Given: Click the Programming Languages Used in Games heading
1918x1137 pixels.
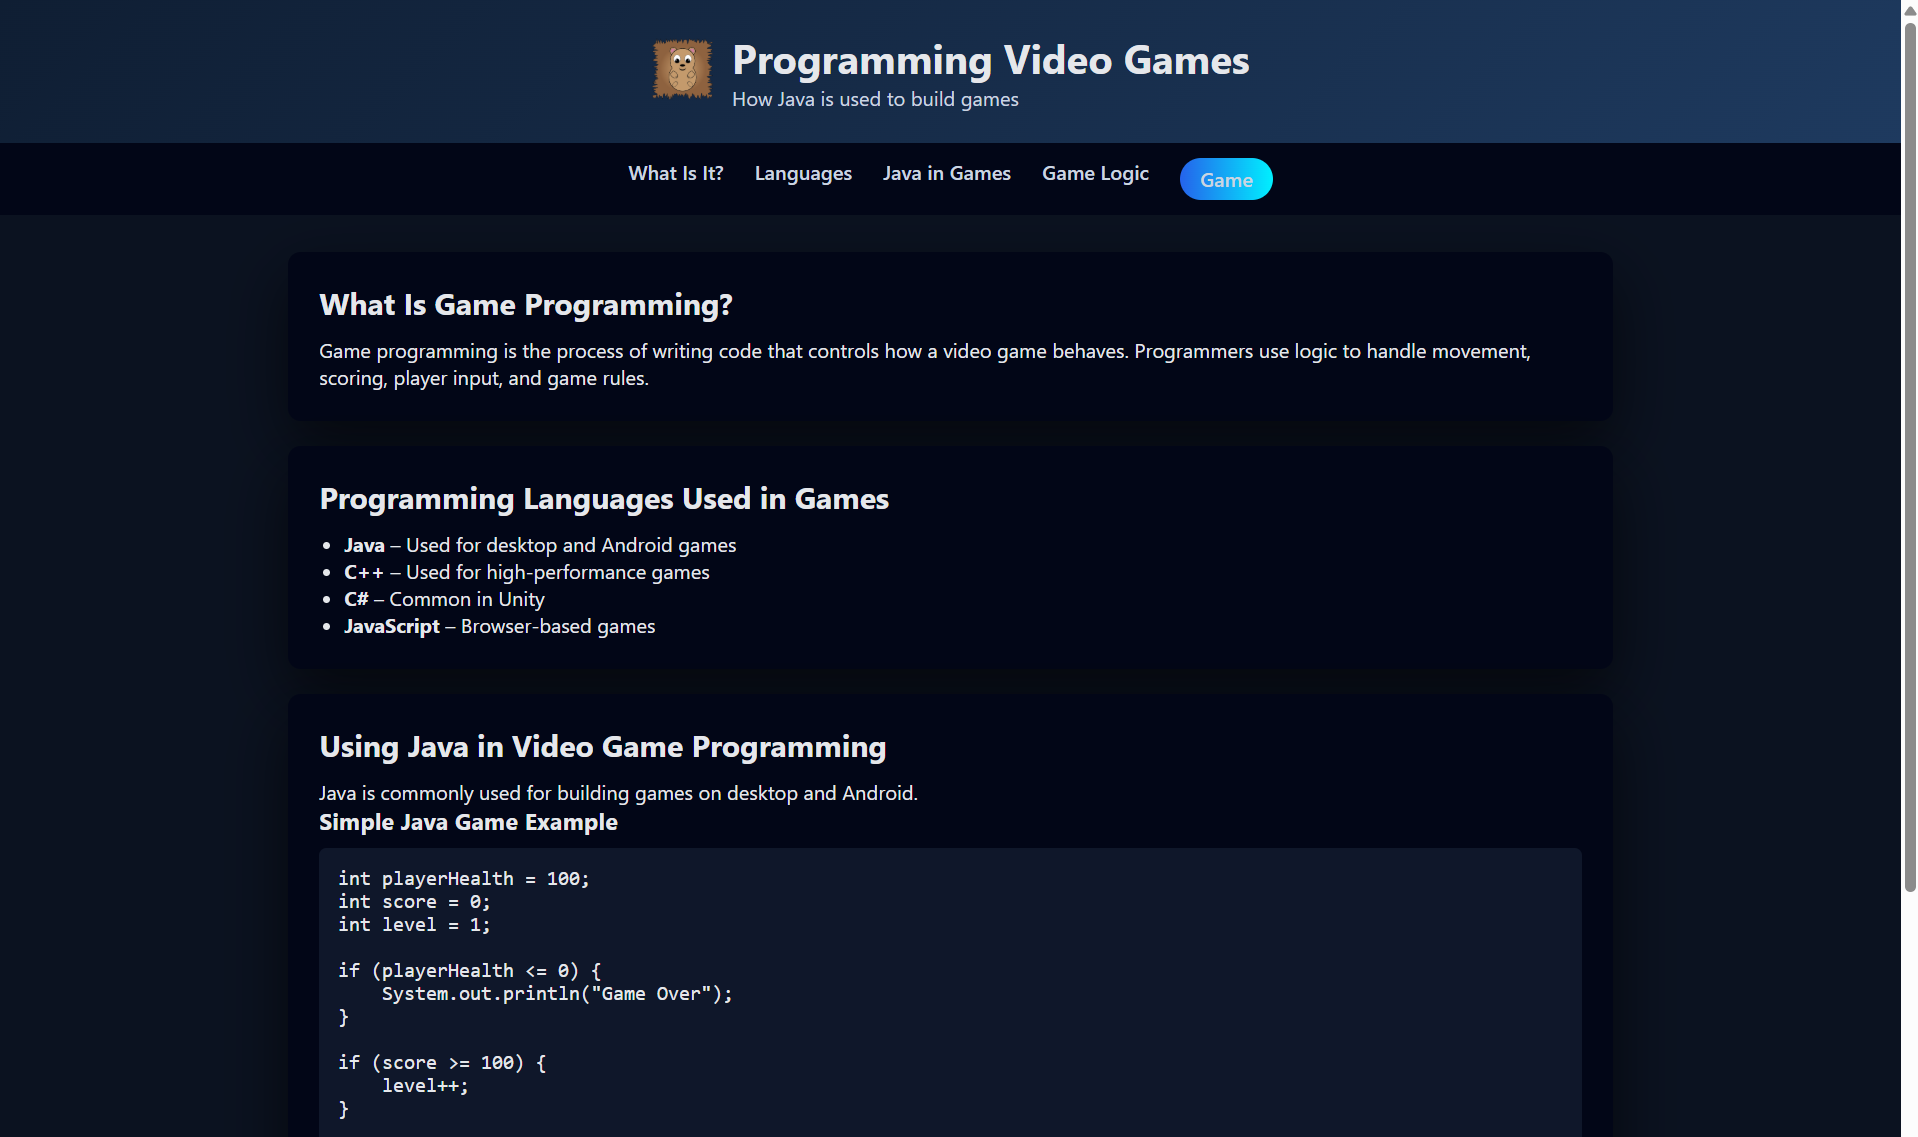Looking at the screenshot, I should tap(604, 499).
